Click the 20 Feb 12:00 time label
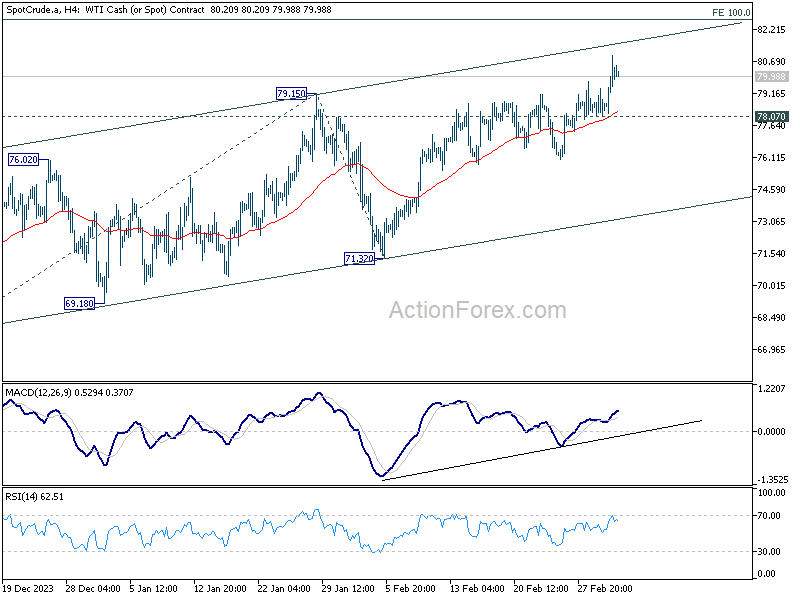This screenshot has height=600, width=800. click(x=541, y=588)
